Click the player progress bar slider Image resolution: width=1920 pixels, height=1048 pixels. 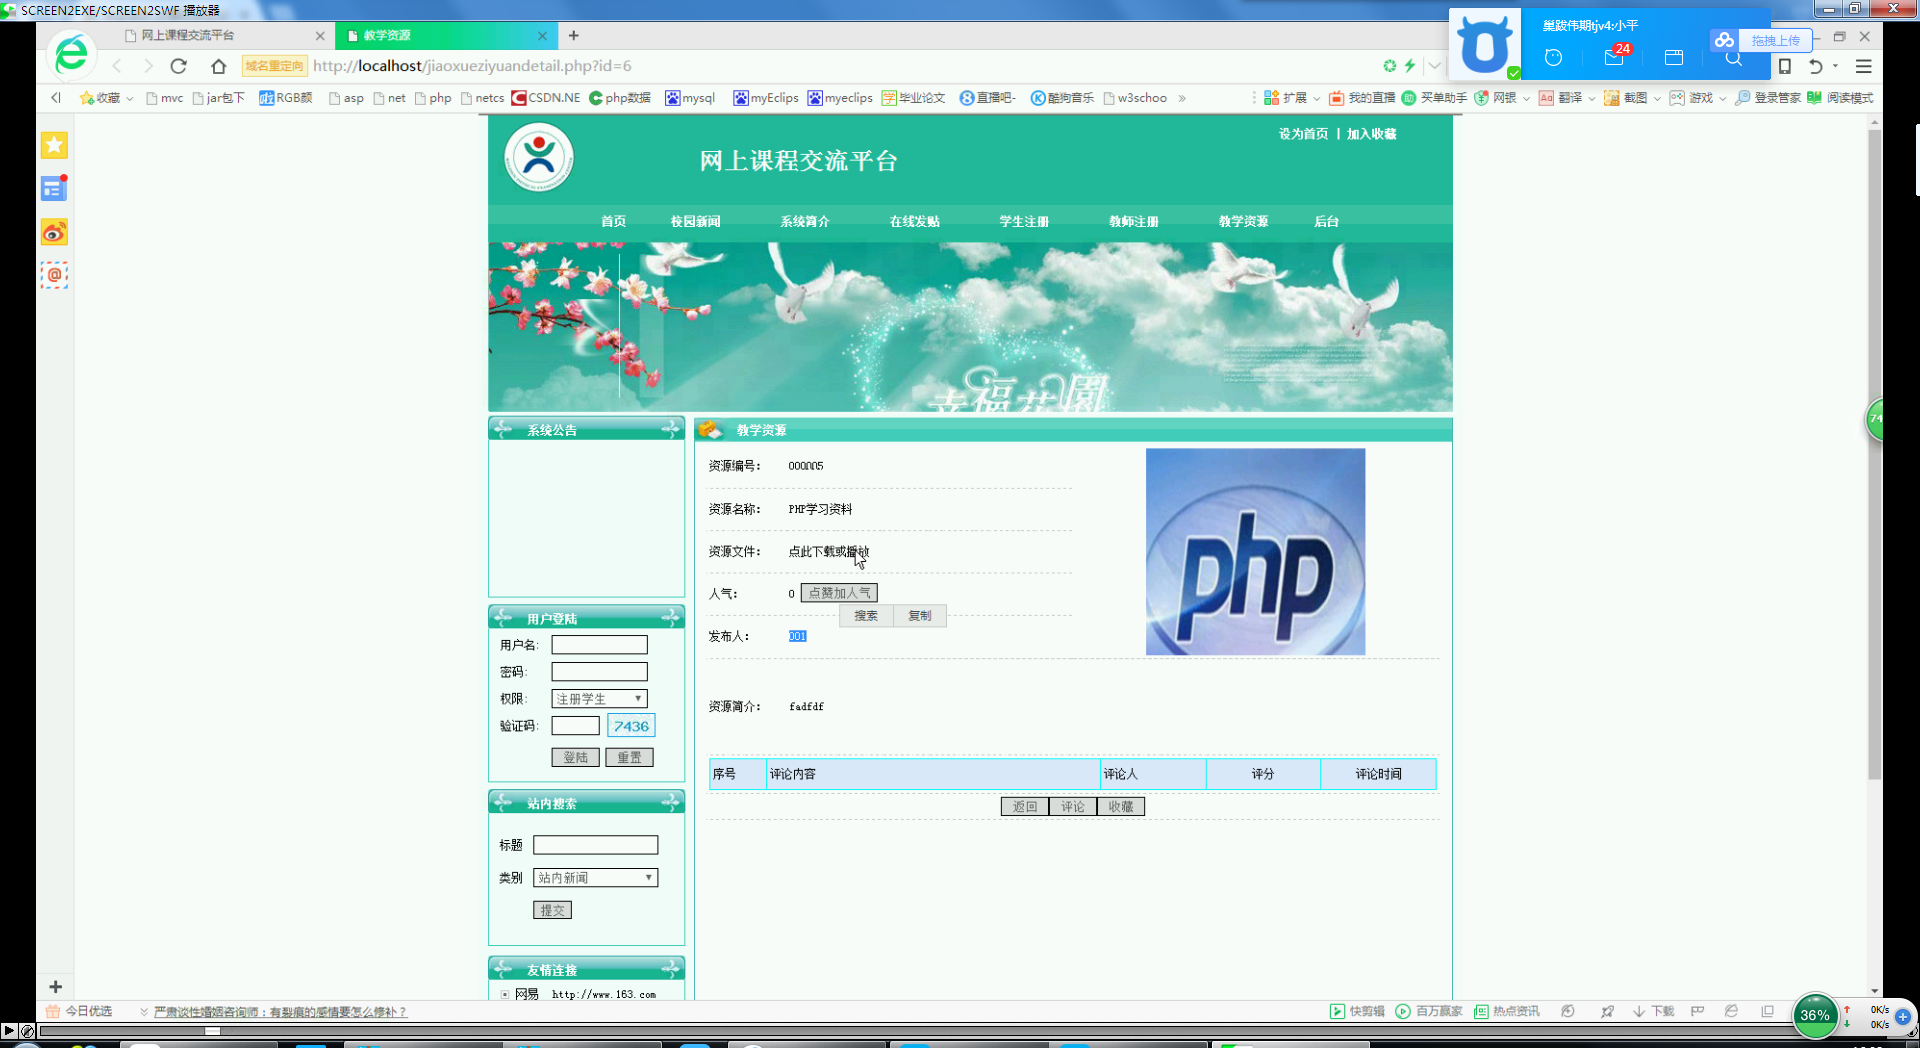pos(212,1030)
